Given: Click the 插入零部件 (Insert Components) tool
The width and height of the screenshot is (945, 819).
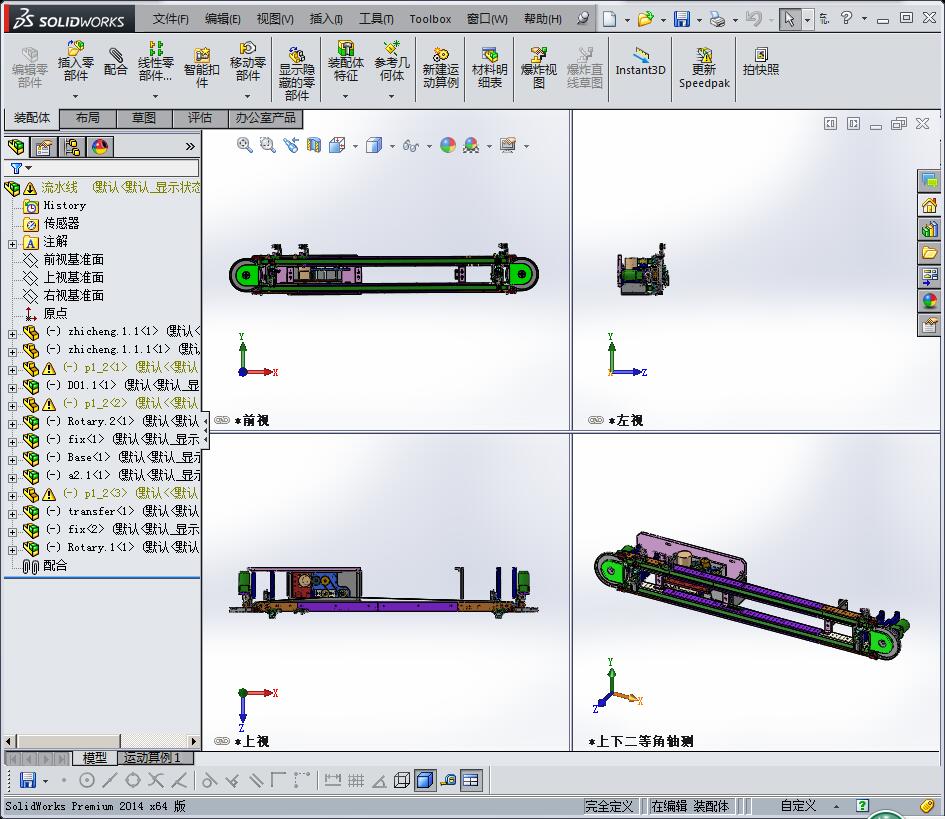Looking at the screenshot, I should click(75, 60).
